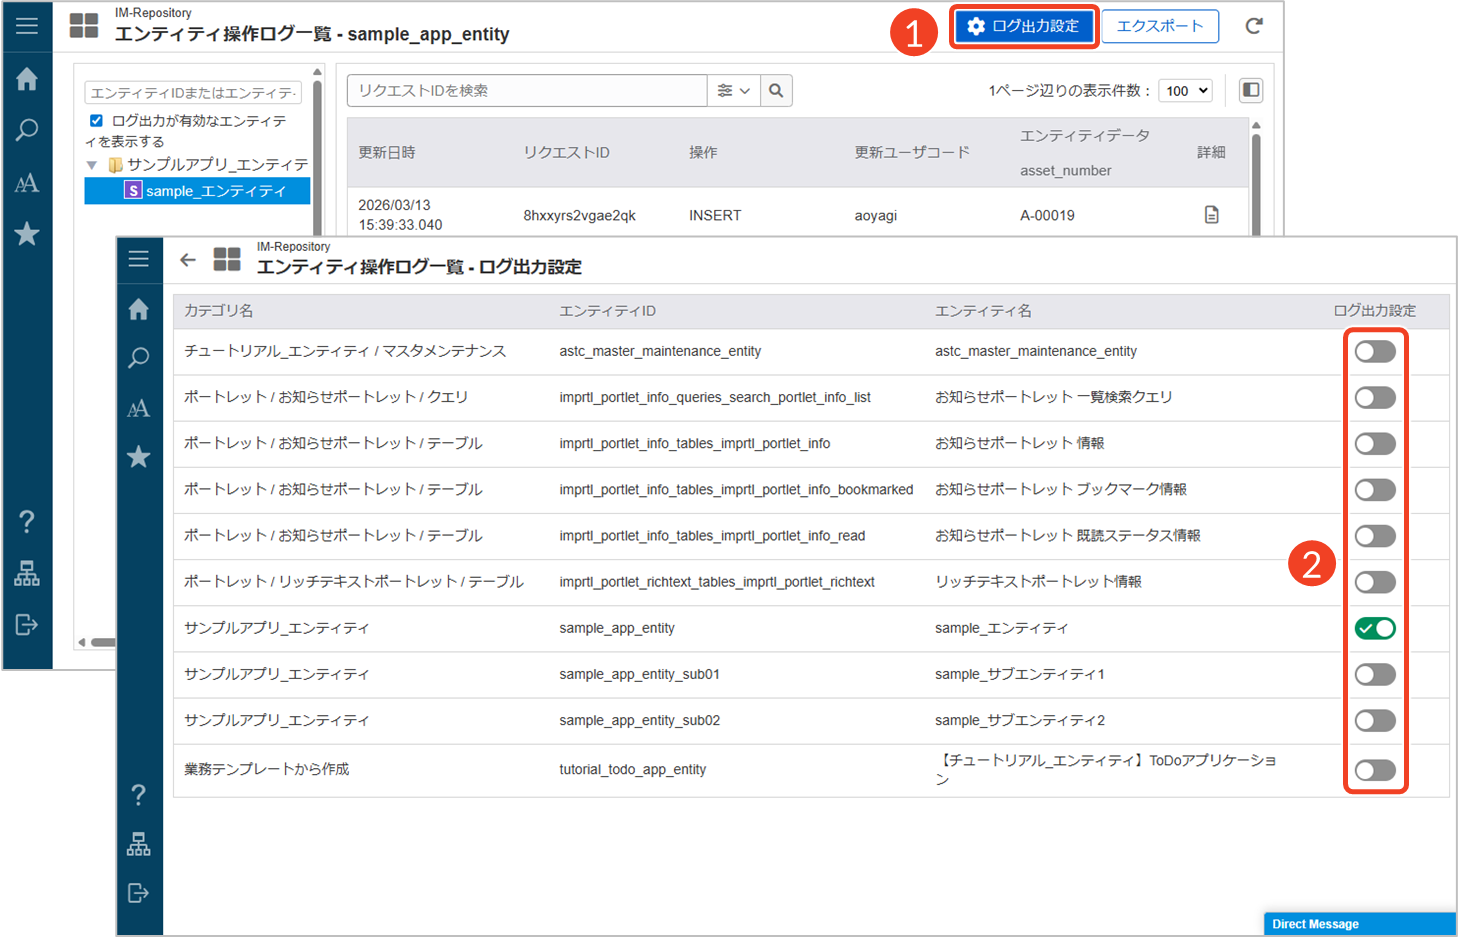
Task: Click the search magnifier button beside request ID field
Action: (x=776, y=91)
